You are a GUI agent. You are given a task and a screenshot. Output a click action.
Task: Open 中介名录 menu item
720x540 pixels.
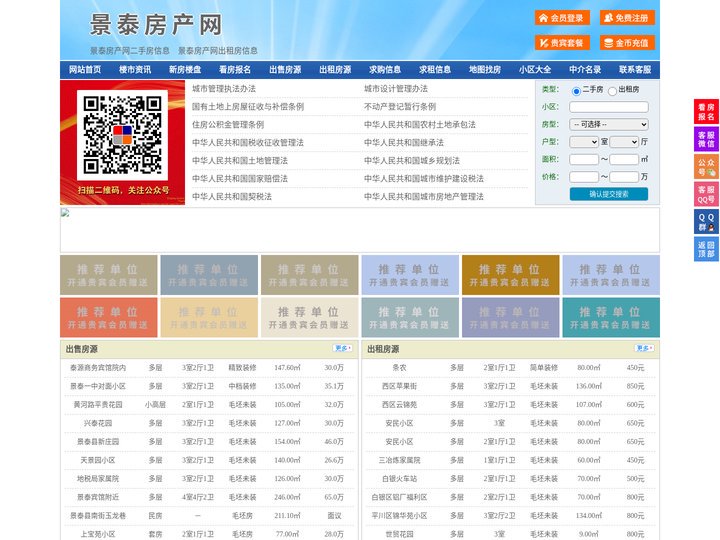point(585,70)
